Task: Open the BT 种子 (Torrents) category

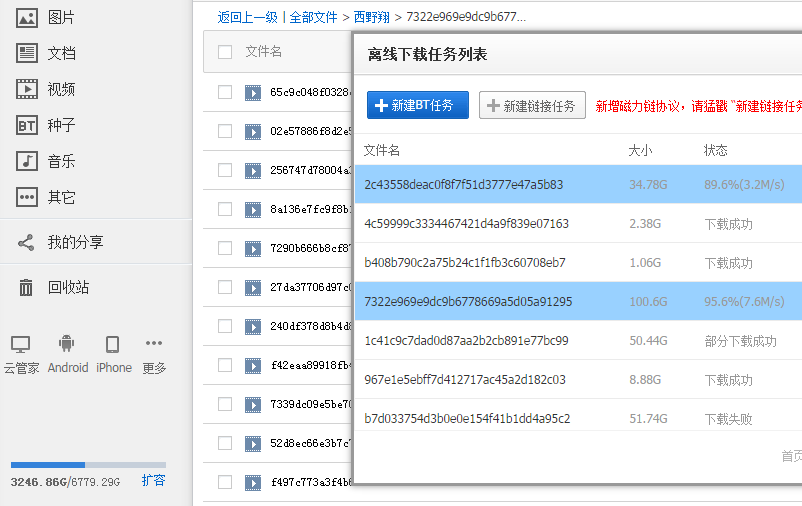Action: point(27,125)
